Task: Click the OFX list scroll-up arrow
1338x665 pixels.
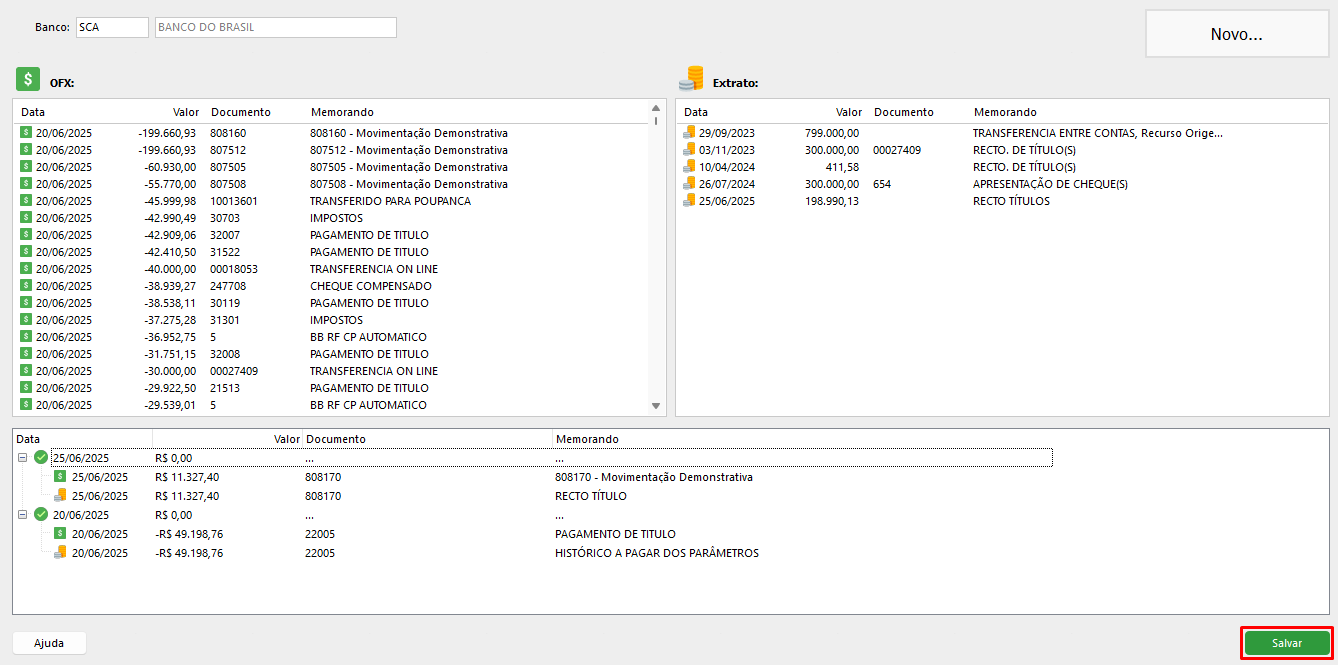Action: [656, 107]
